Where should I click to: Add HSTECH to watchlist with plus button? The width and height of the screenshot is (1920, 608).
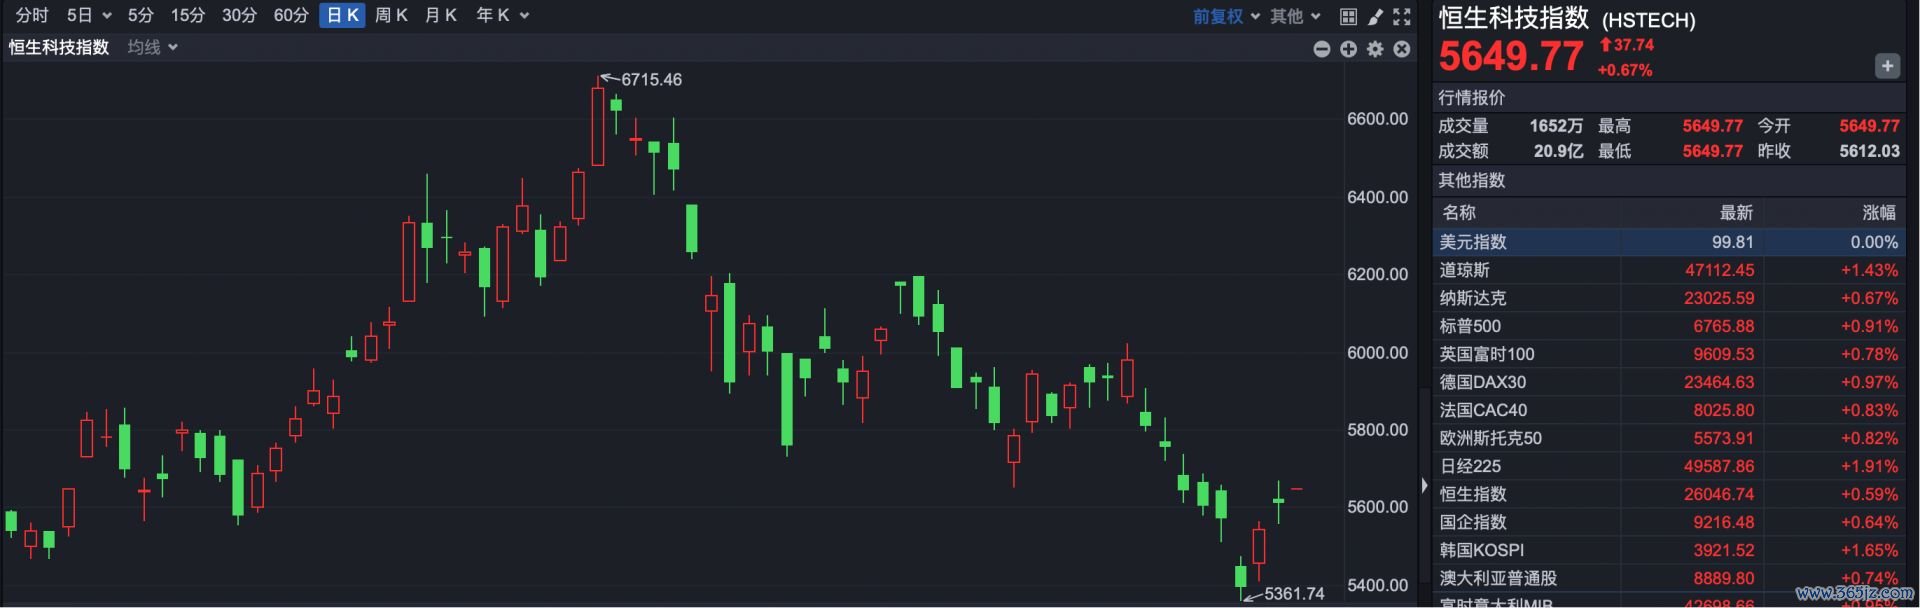pos(1887,66)
